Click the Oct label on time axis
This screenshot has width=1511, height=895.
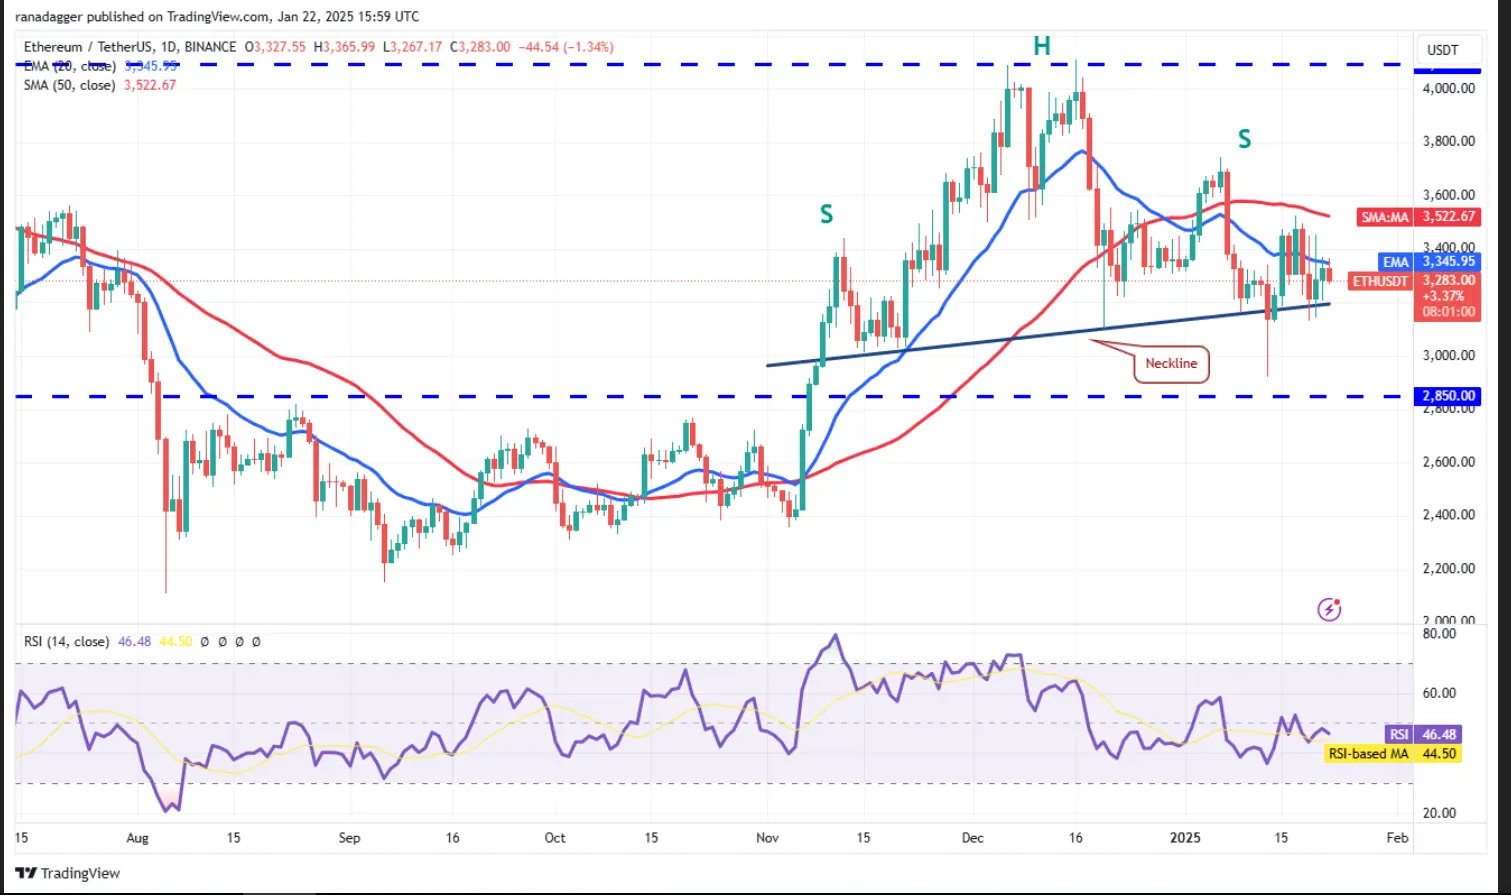tap(555, 838)
